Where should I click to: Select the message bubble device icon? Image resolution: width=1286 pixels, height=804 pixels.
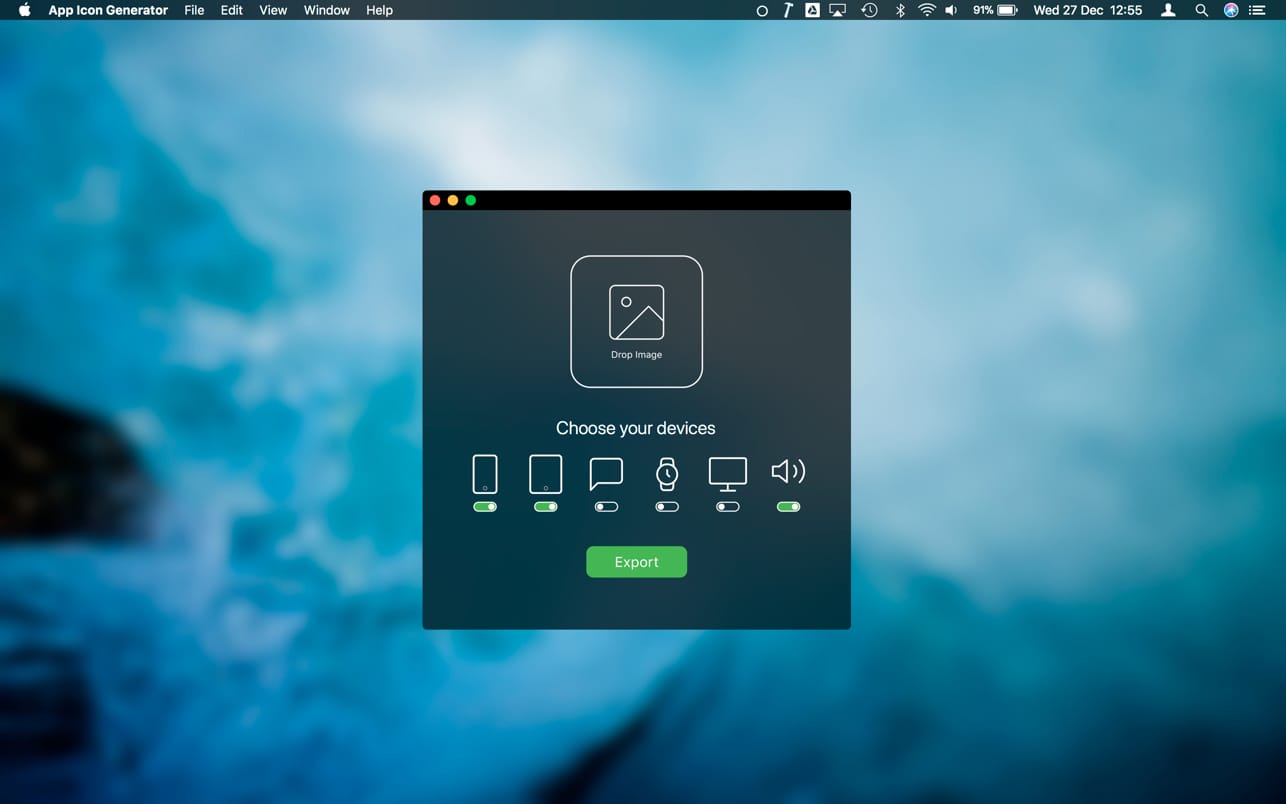pos(606,472)
